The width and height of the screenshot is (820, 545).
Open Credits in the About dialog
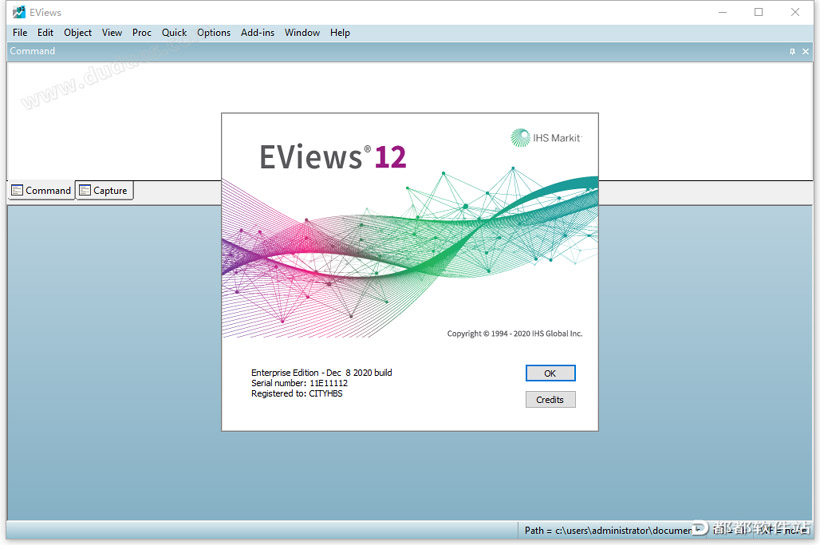(x=550, y=400)
